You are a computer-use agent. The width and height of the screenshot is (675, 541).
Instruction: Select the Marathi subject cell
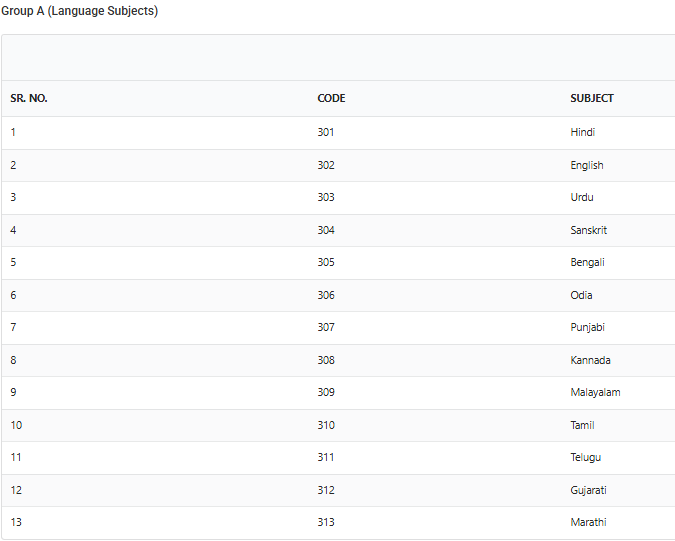tap(588, 522)
